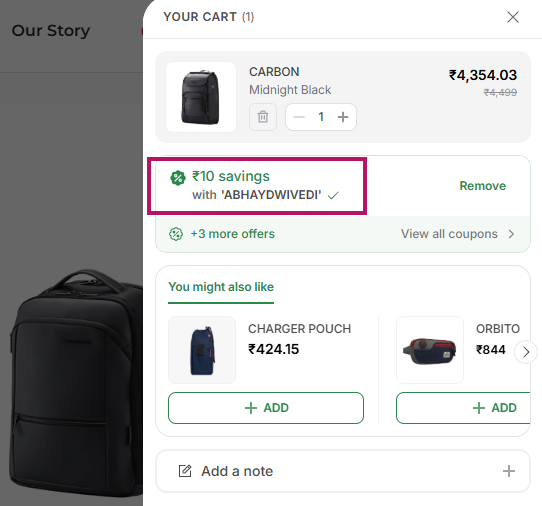This screenshot has width=542, height=506.
Task: Close the Your Cart panel
Action: [x=513, y=17]
